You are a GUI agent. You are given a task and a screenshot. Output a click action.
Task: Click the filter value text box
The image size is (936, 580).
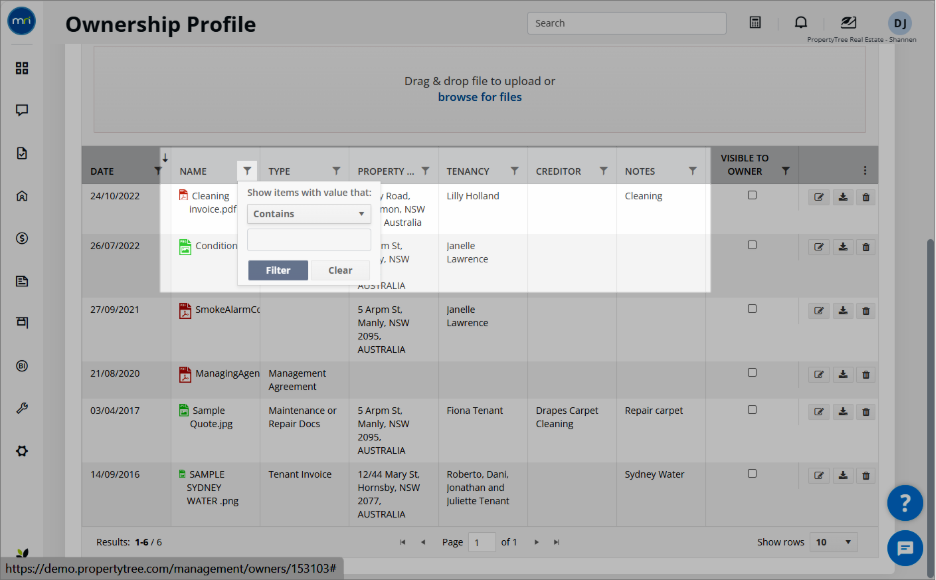pos(309,240)
